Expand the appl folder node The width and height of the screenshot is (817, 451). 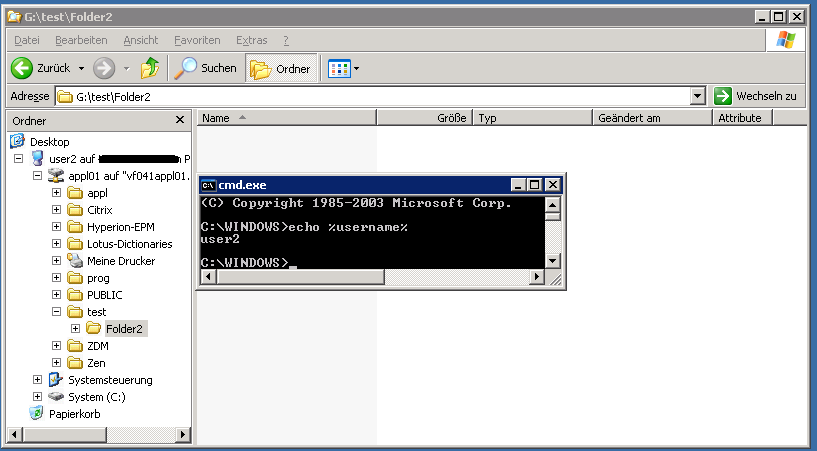coord(56,193)
